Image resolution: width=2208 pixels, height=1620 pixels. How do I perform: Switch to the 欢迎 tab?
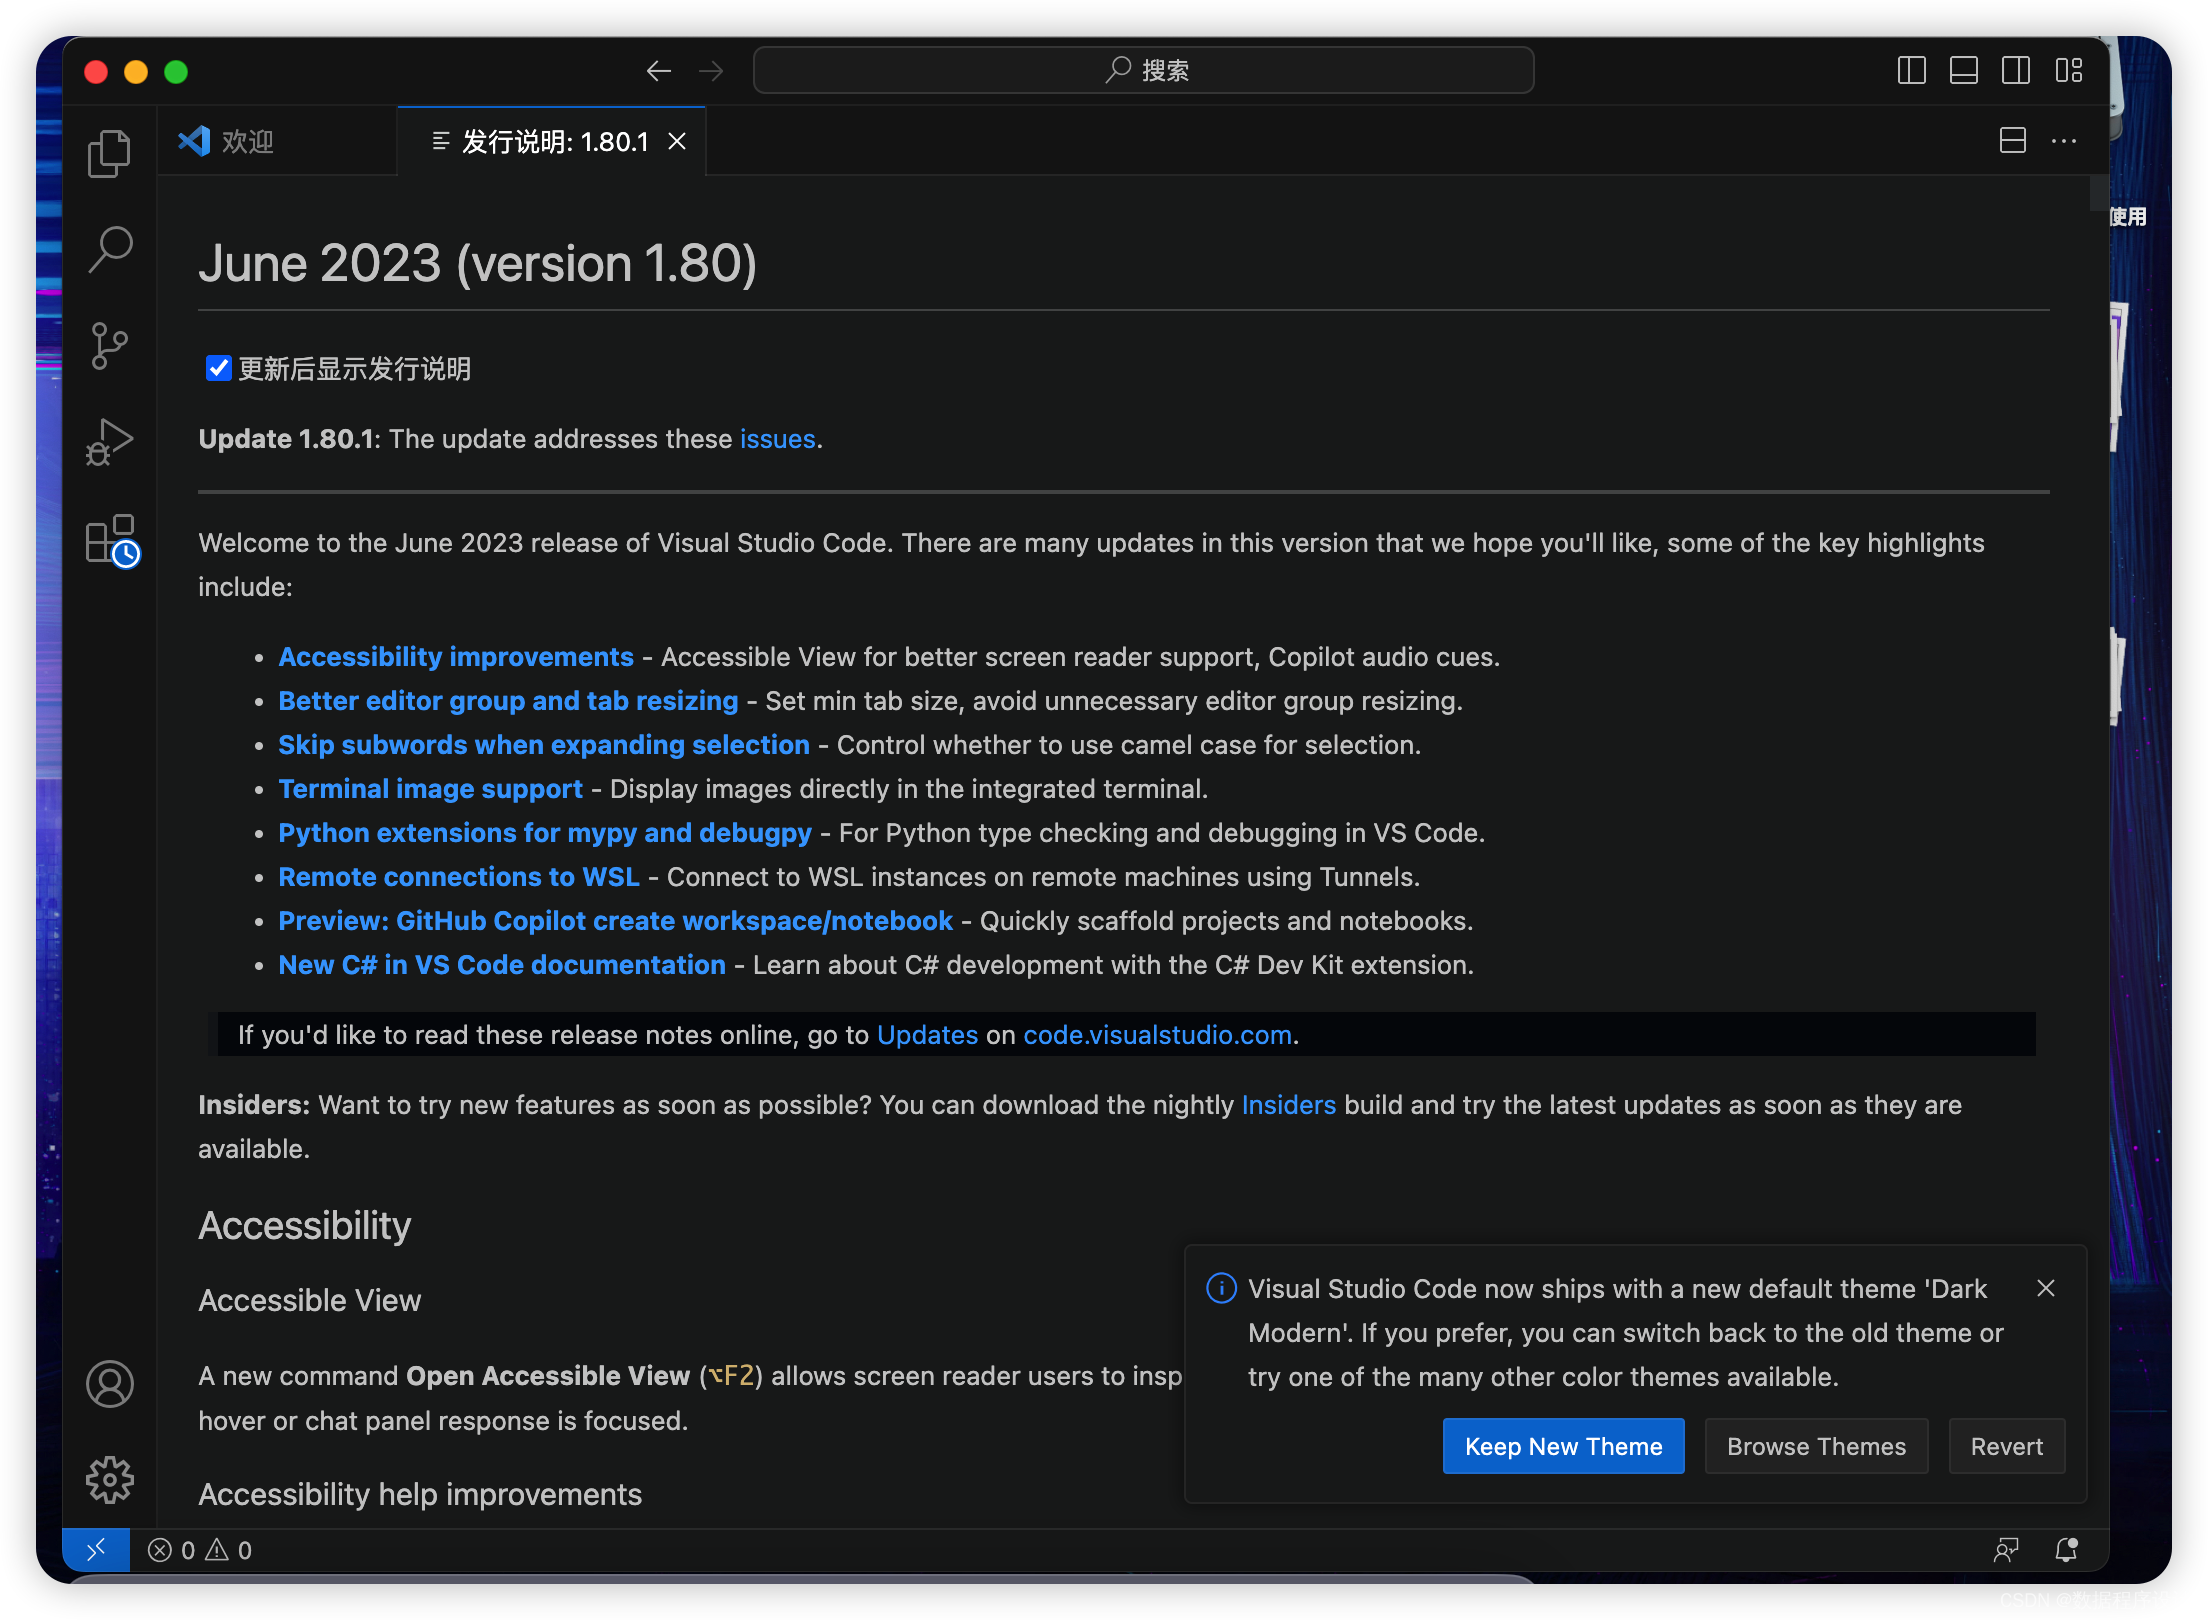pos(247,141)
